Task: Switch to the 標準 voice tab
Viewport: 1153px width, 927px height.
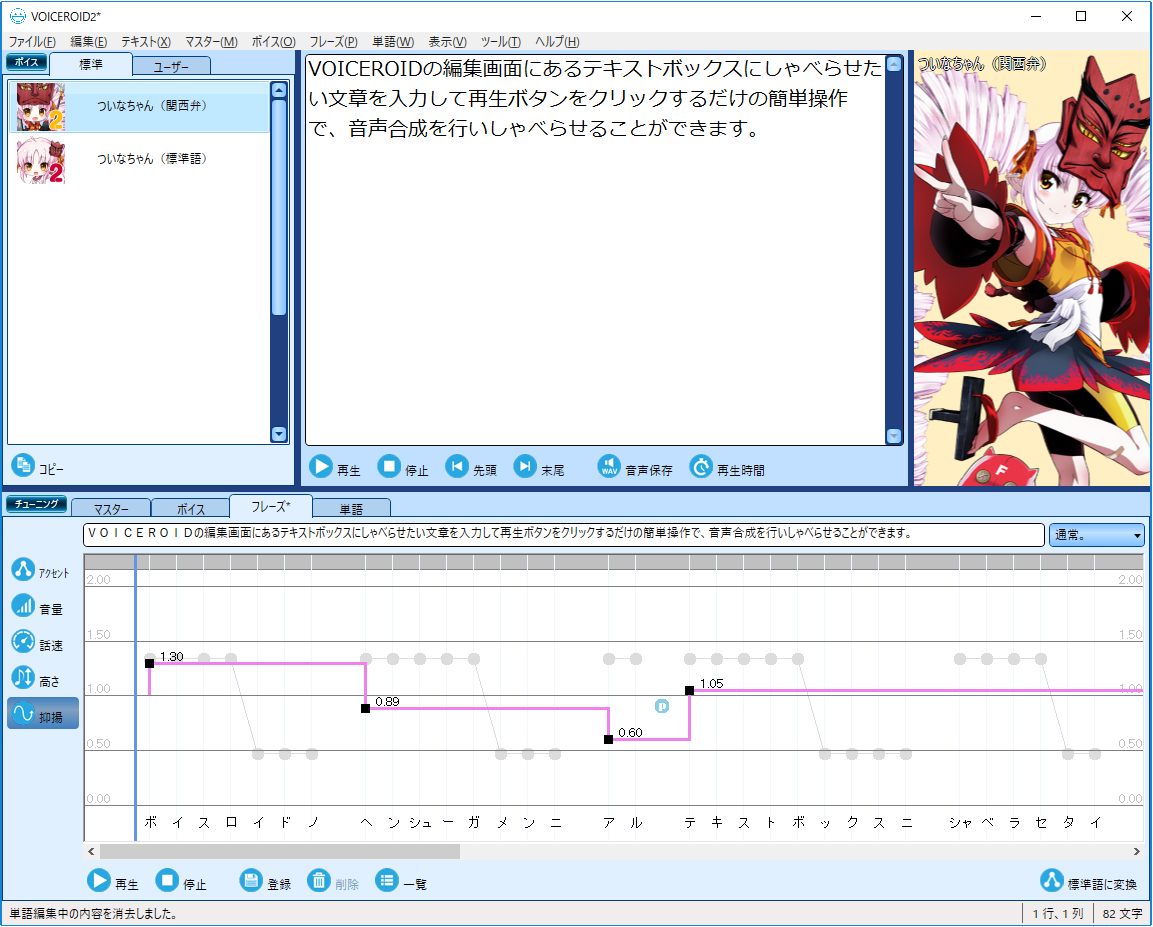Action: point(91,64)
